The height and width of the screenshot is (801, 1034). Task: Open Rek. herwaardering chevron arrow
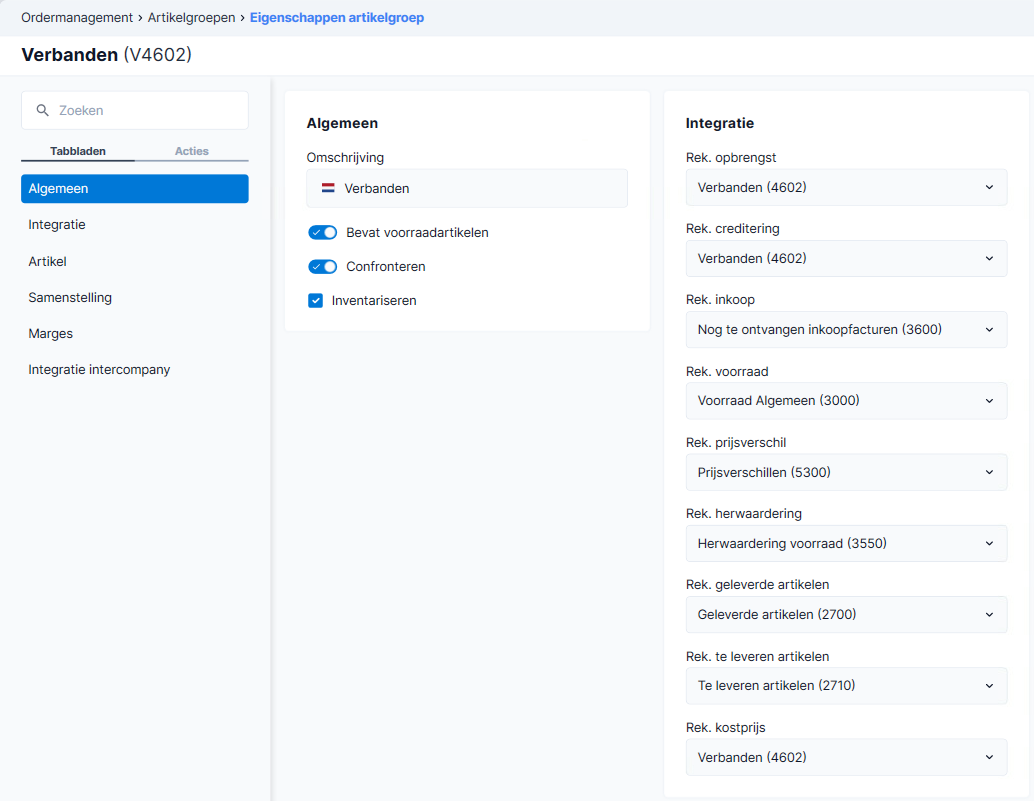point(989,543)
